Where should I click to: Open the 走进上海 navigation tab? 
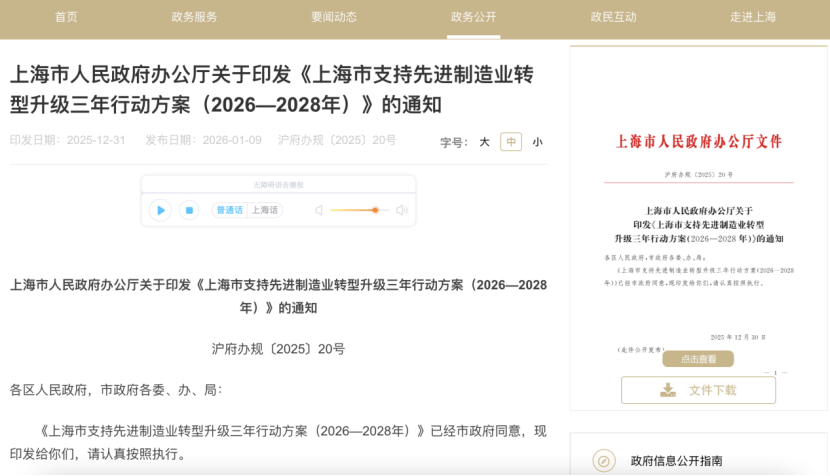[x=753, y=17]
